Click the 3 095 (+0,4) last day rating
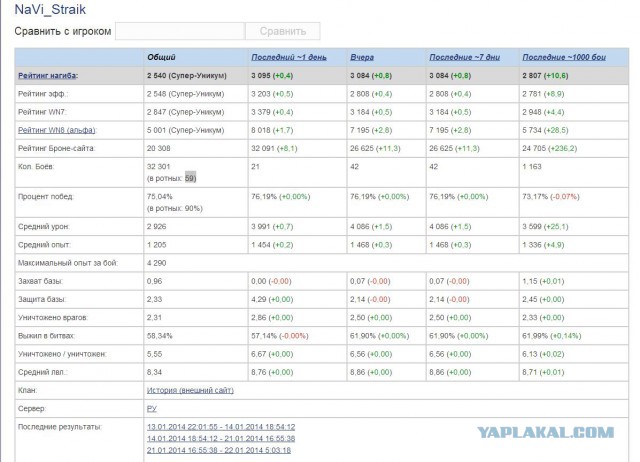640x462 pixels. tap(272, 76)
